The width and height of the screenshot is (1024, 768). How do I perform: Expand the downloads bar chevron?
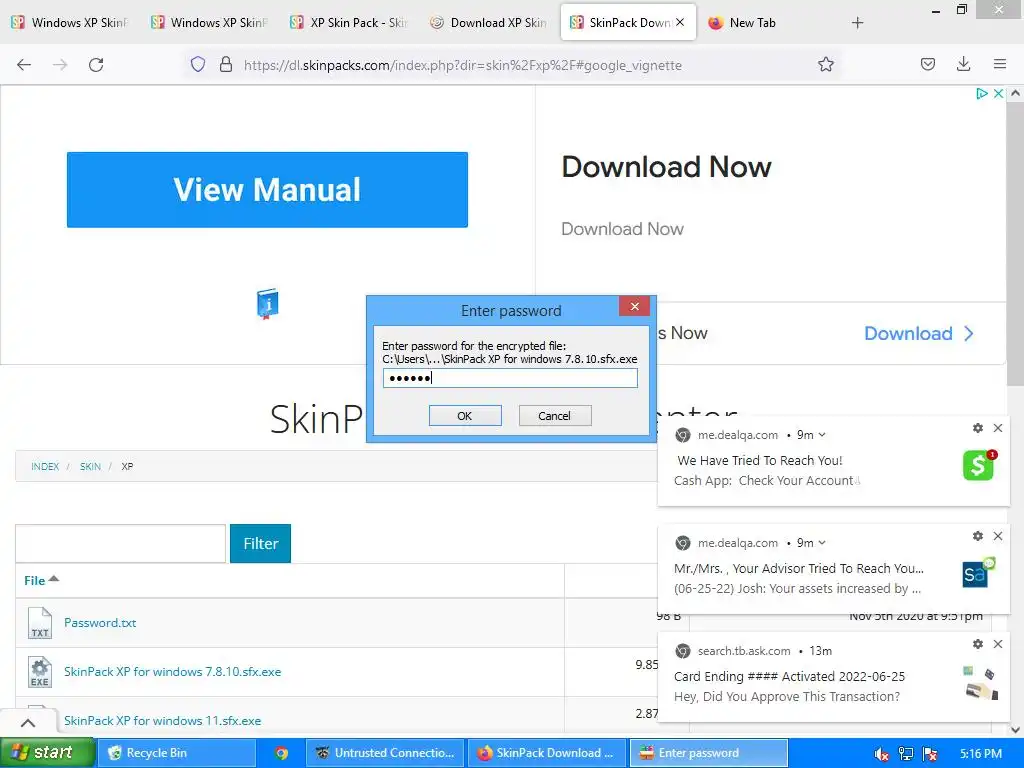pos(27,722)
